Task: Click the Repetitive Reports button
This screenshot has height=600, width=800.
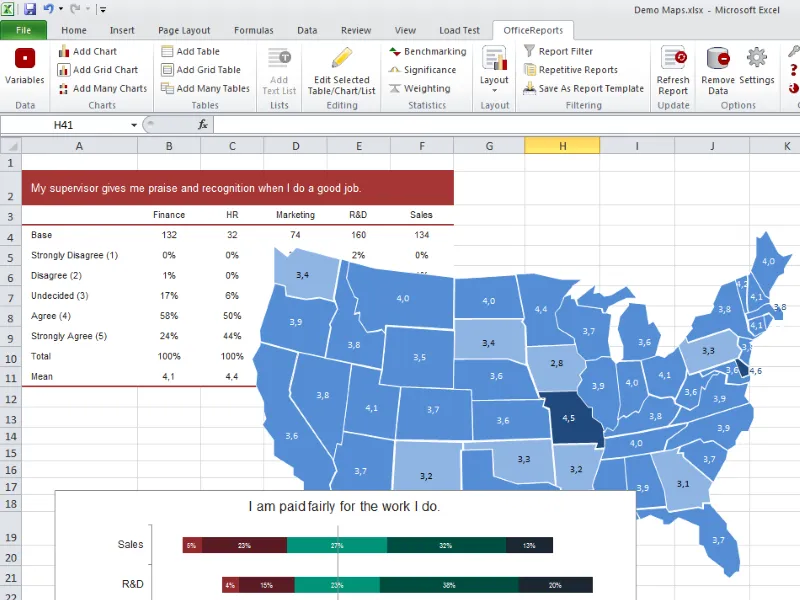Action: pos(571,70)
